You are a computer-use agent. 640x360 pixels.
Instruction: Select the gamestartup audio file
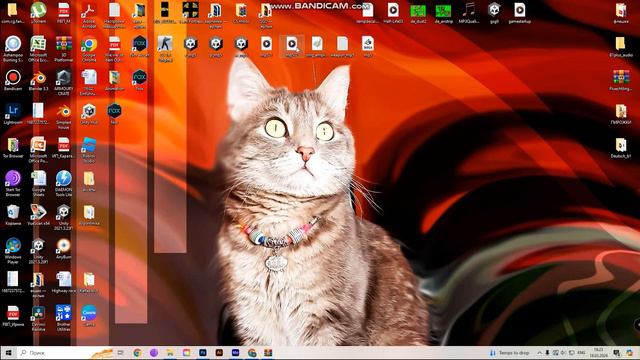[520, 13]
